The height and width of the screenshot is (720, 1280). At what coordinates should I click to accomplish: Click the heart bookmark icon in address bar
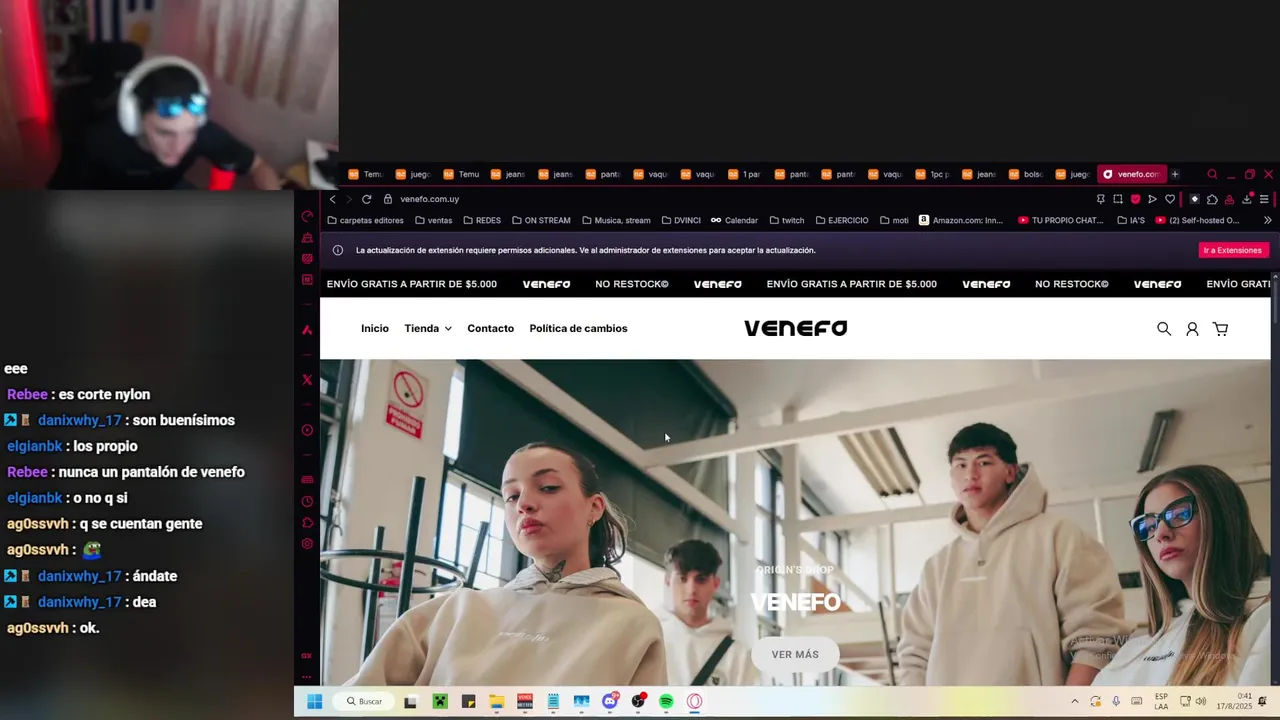(1170, 199)
